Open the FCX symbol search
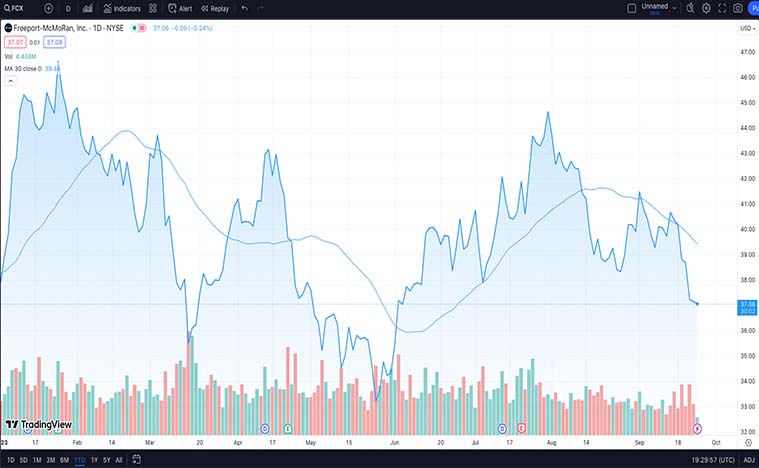This screenshot has width=759, height=468. point(14,8)
